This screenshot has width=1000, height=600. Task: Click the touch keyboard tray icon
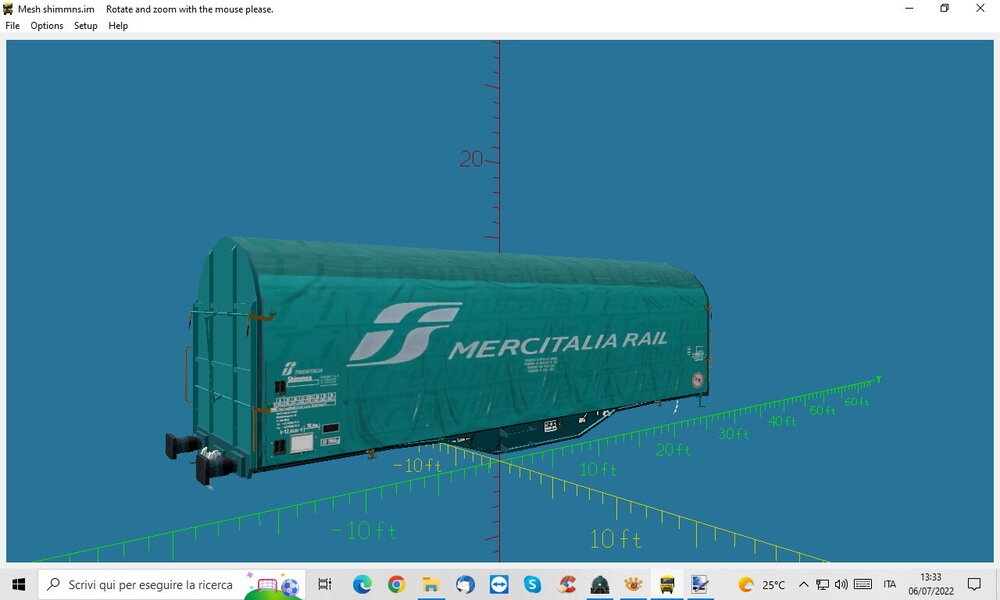tap(863, 584)
